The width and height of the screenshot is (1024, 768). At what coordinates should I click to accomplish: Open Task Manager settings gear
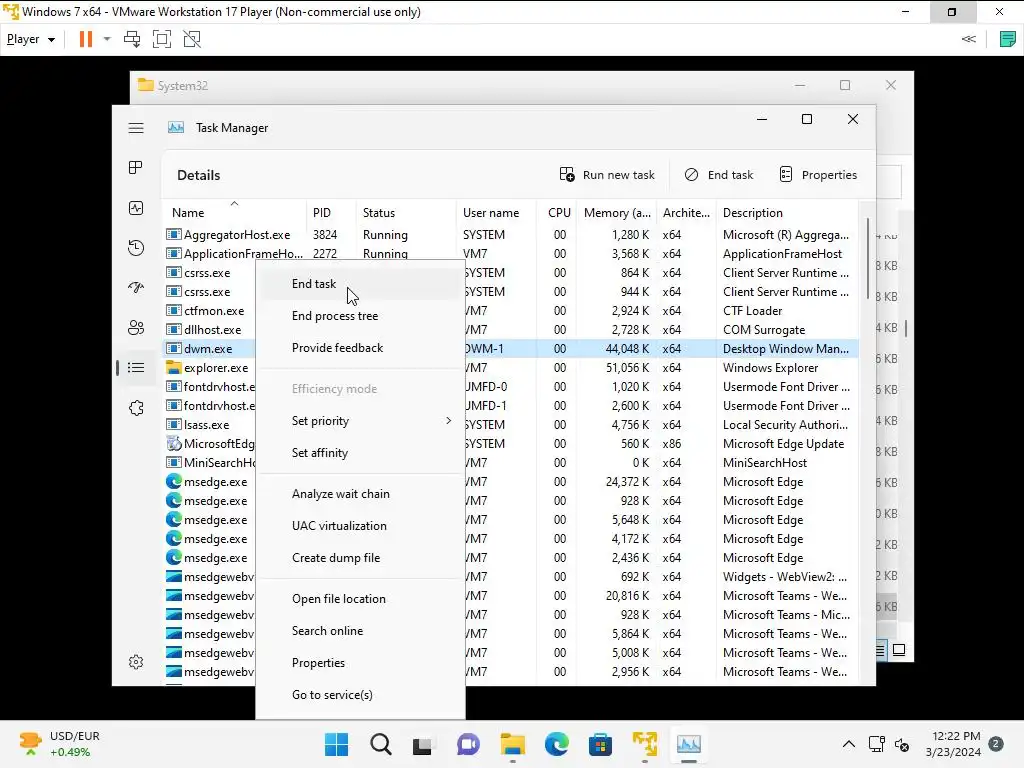coord(136,662)
